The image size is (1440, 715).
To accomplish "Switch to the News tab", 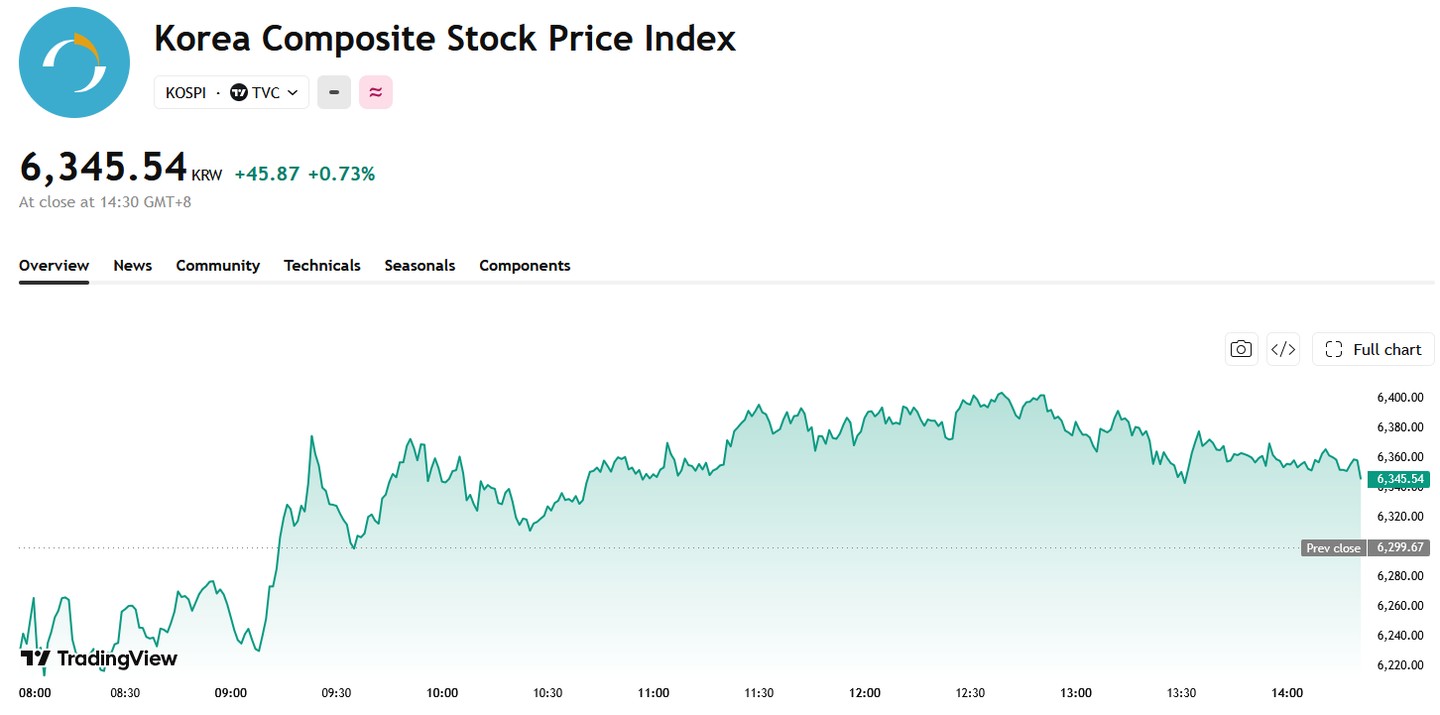I will (133, 265).
